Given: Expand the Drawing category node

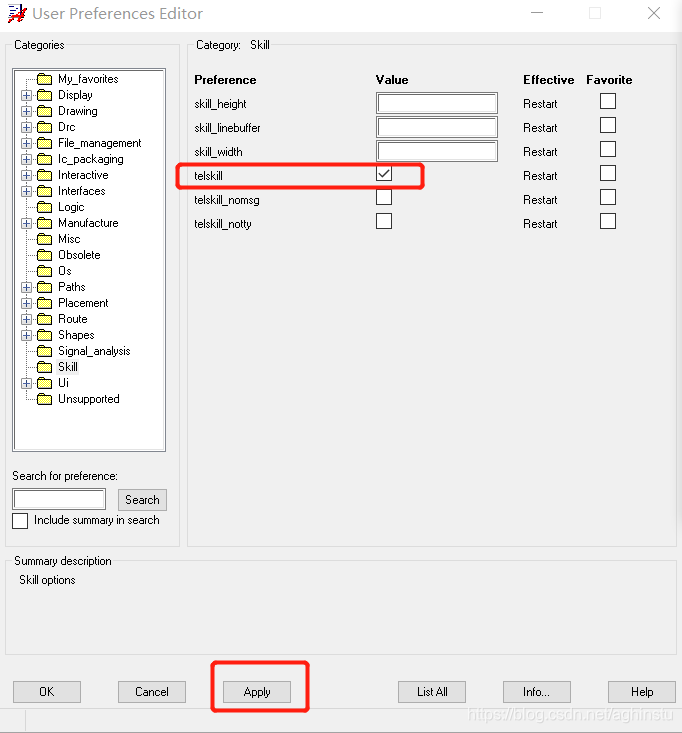Looking at the screenshot, I should click(x=27, y=111).
